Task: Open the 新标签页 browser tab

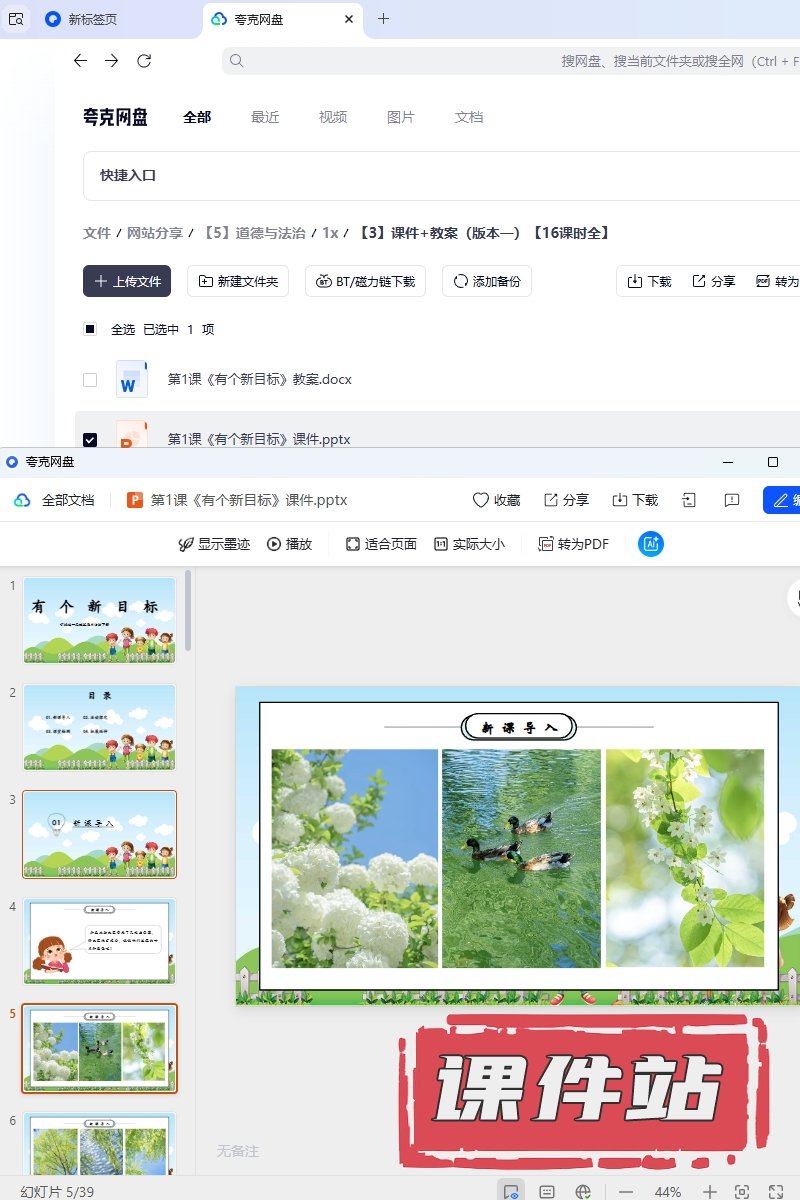Action: click(92, 19)
